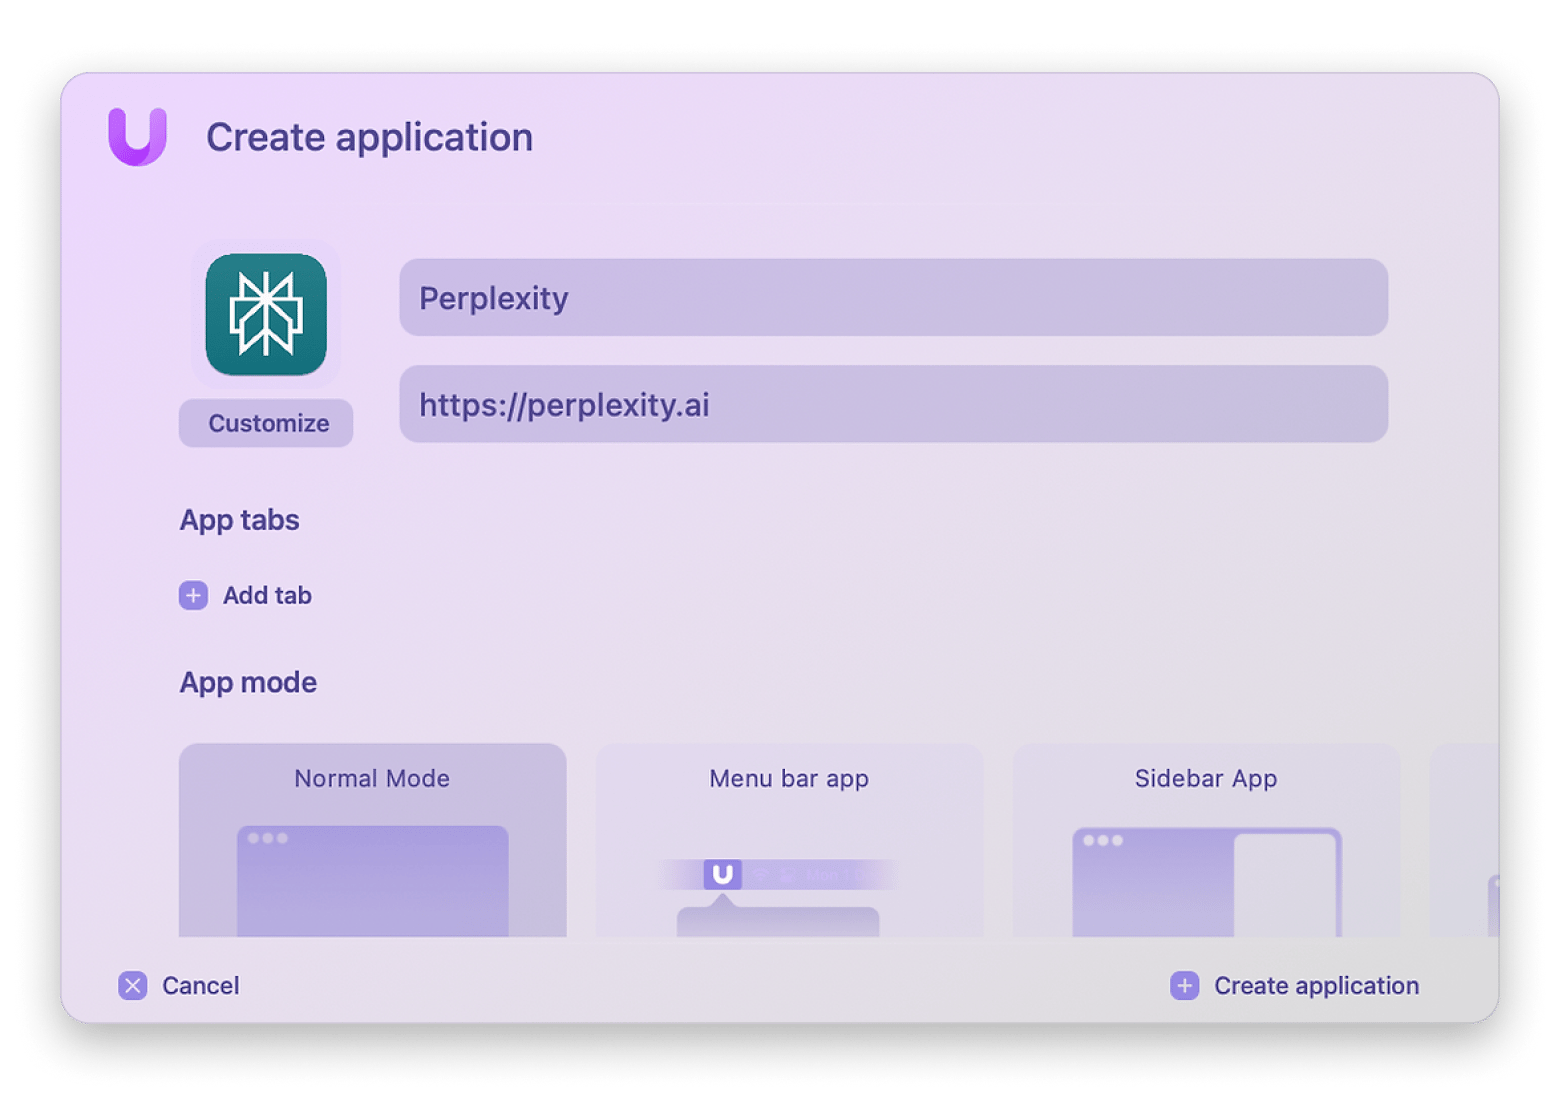
Task: Open the Customize icon button
Action: 266,423
